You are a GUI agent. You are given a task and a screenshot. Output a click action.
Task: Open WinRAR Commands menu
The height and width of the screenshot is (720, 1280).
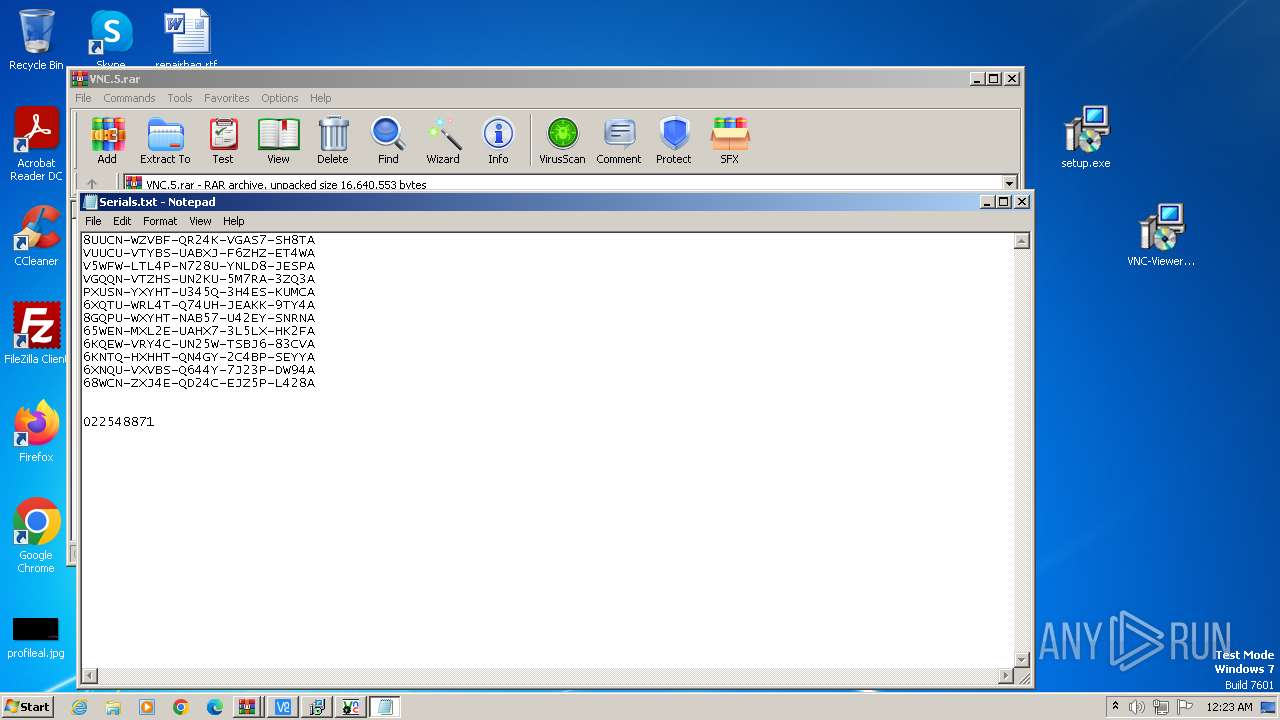click(x=129, y=98)
